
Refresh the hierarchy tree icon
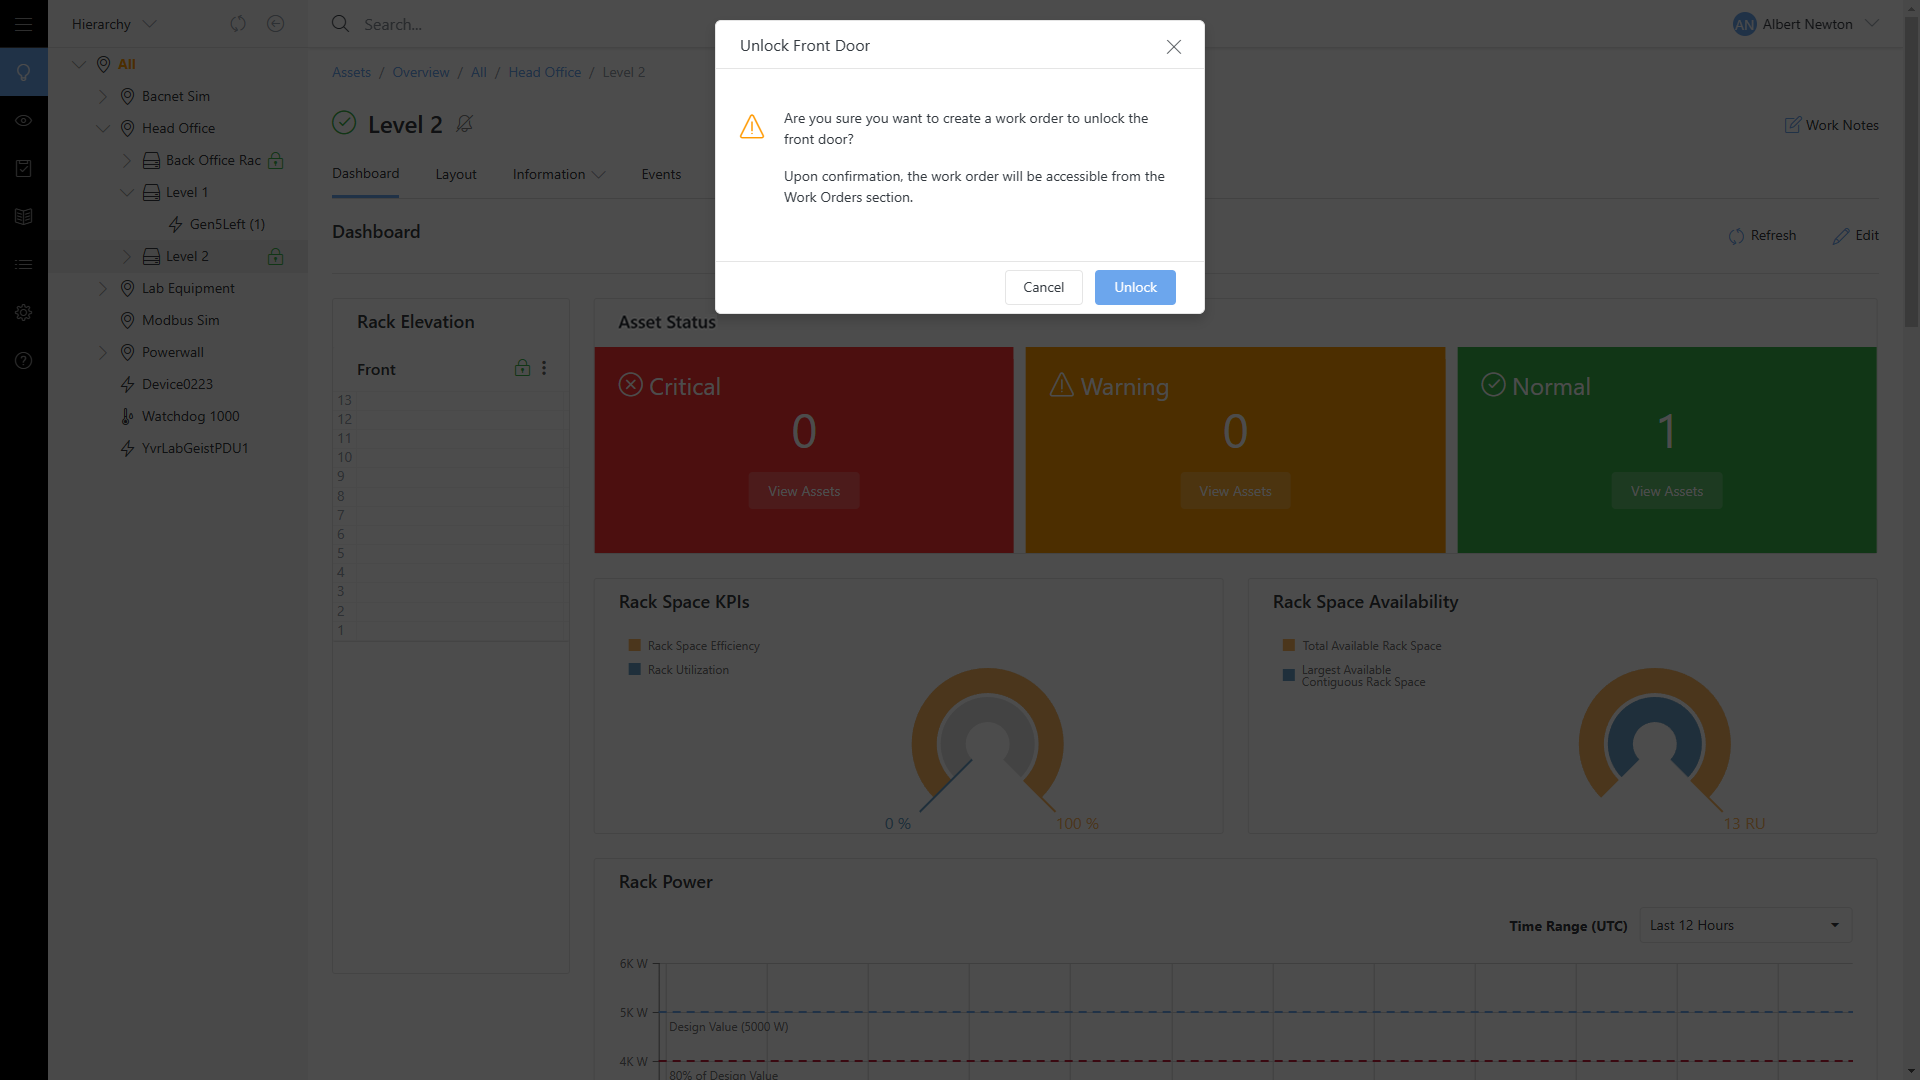238,24
